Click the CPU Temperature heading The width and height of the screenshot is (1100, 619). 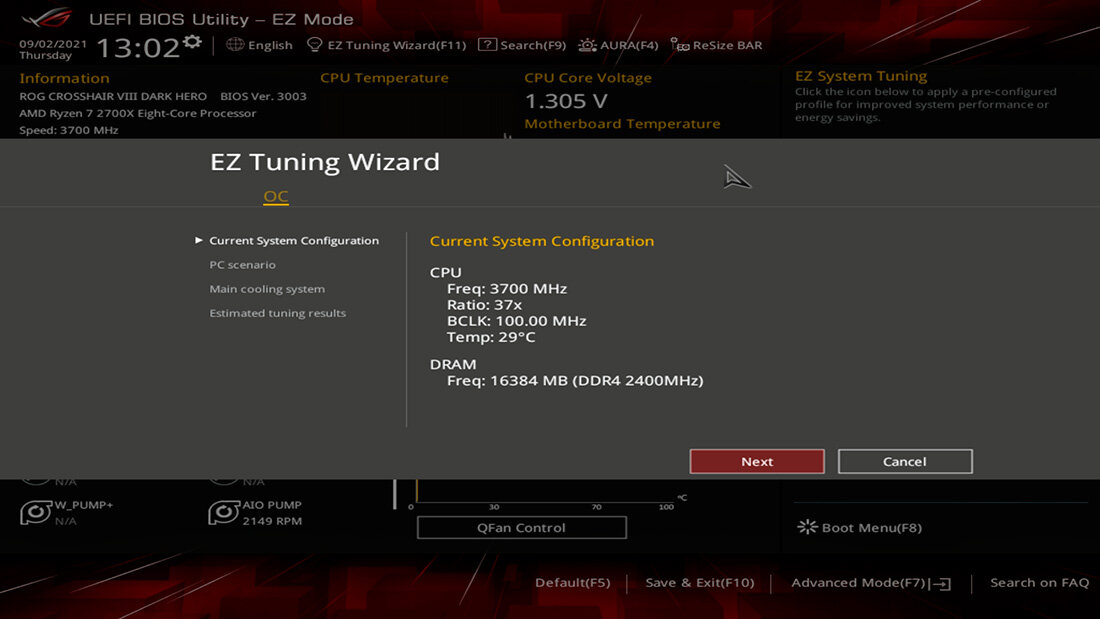pos(384,78)
